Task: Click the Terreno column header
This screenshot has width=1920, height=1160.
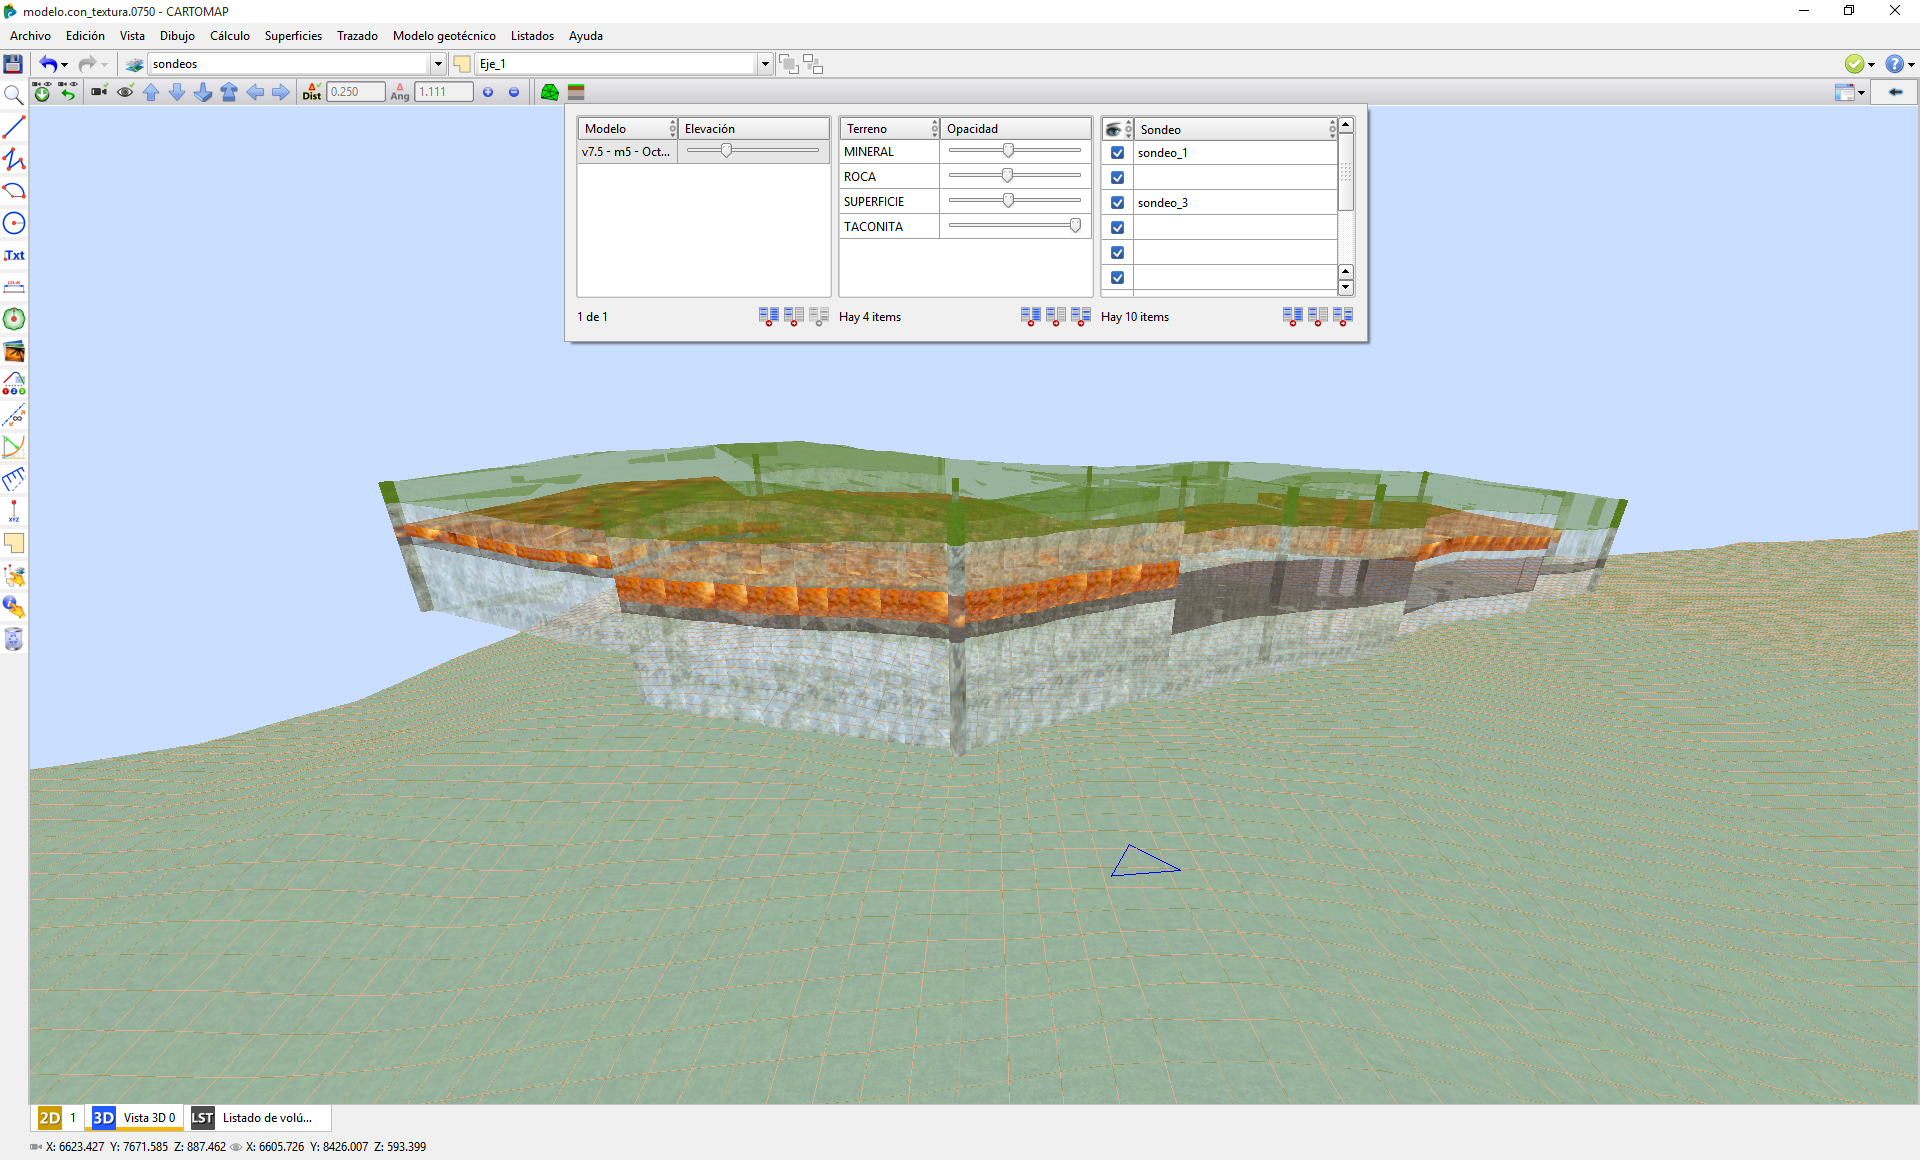Action: click(889, 129)
